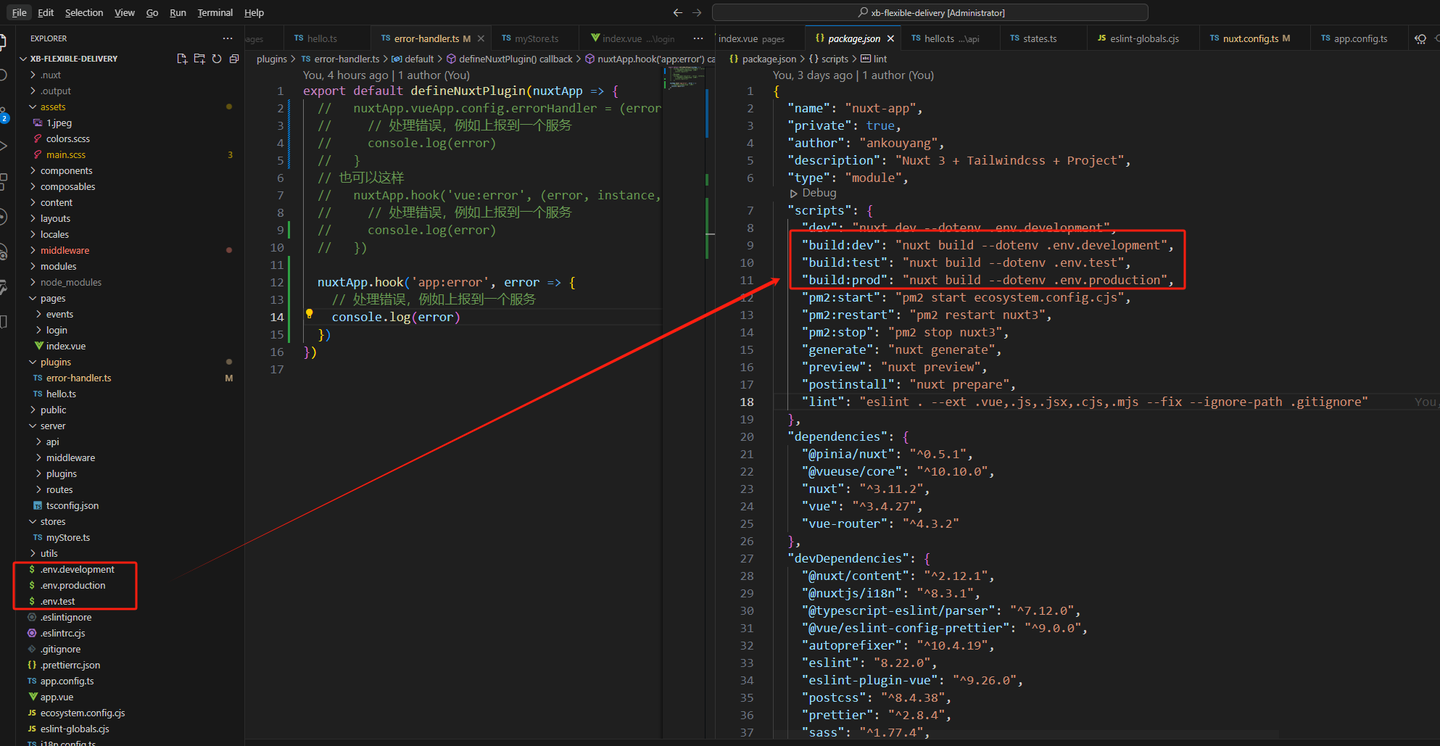This screenshot has width=1440, height=746.
Task: Collapse the assets folder
Action: point(52,107)
